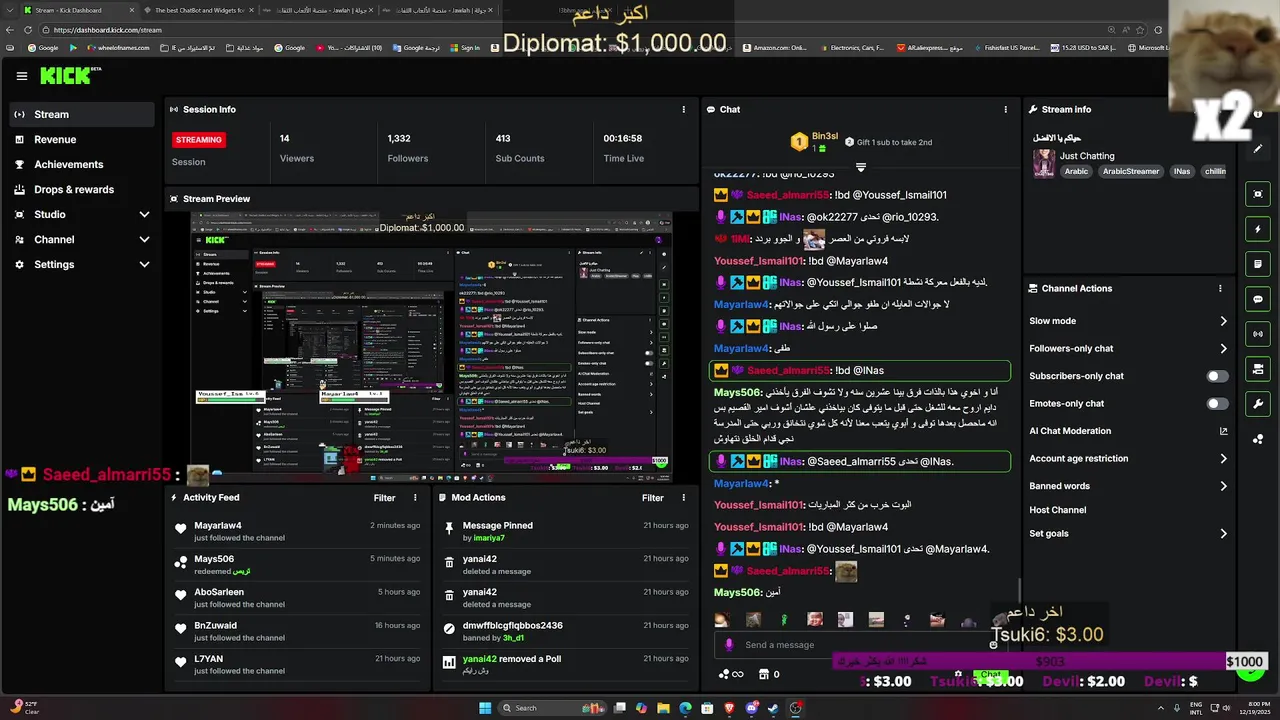The image size is (1280, 720).
Task: Click the lightning bolt icon in right sidebar
Action: tap(1258, 229)
